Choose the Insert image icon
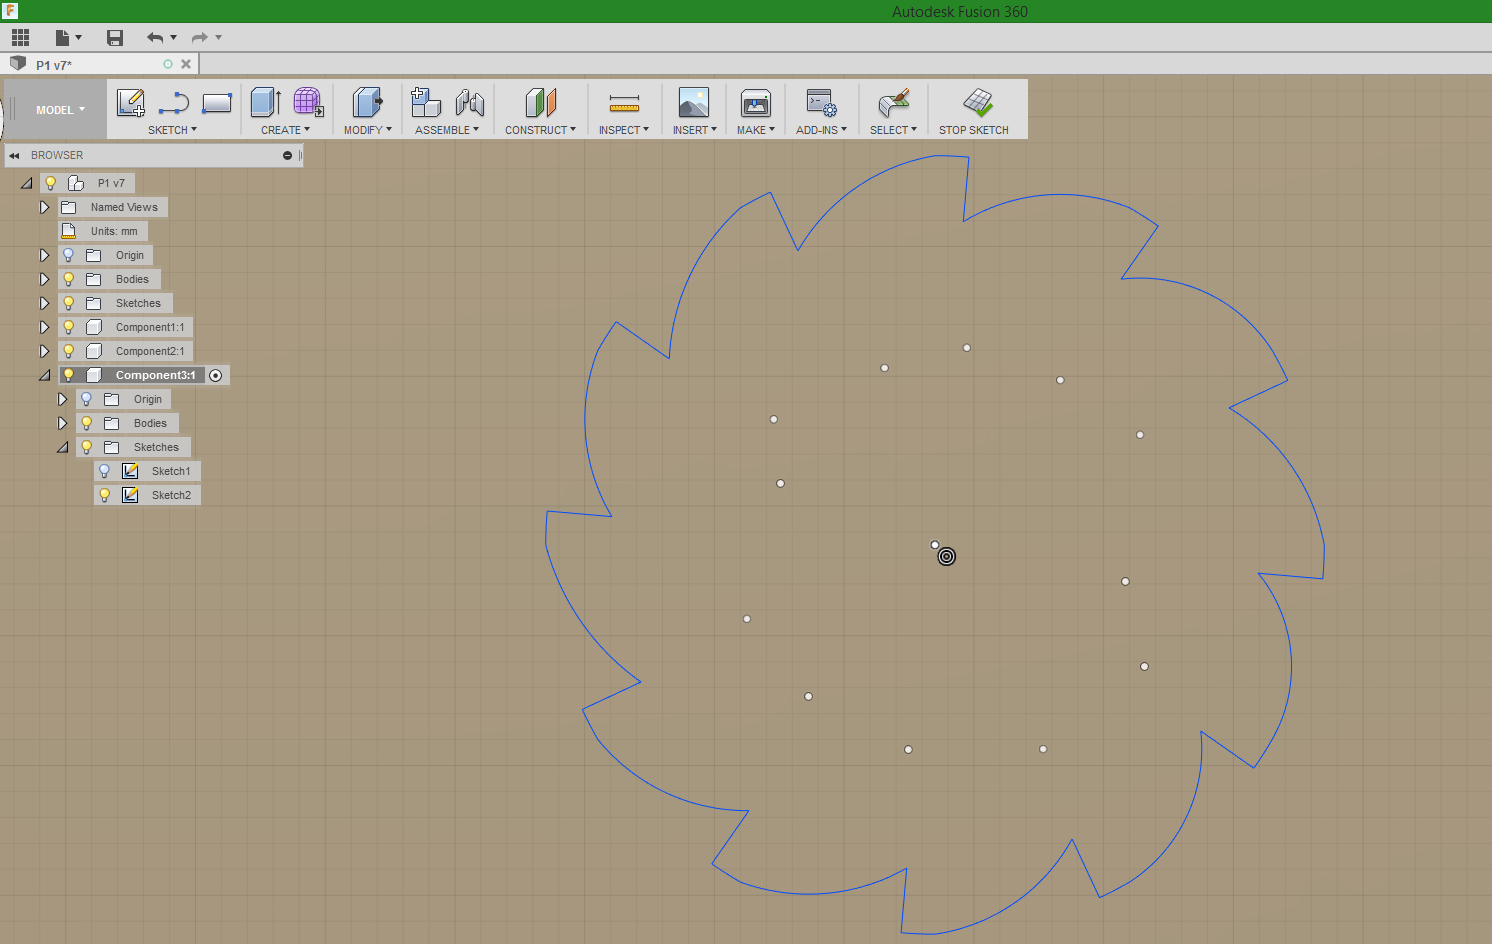1492x944 pixels. coord(694,102)
